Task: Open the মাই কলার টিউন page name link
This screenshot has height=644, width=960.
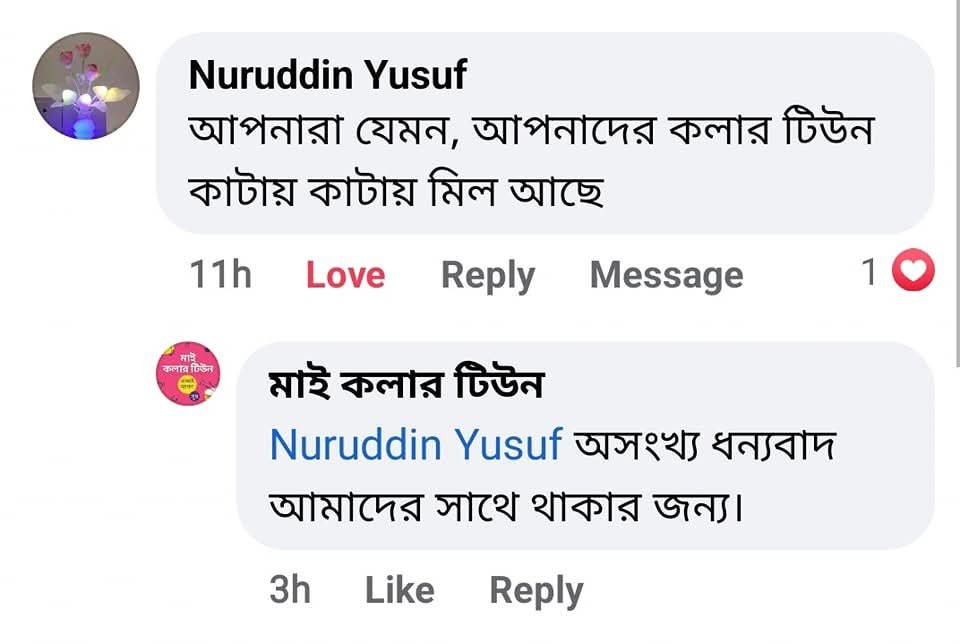Action: pyautogui.click(x=405, y=384)
